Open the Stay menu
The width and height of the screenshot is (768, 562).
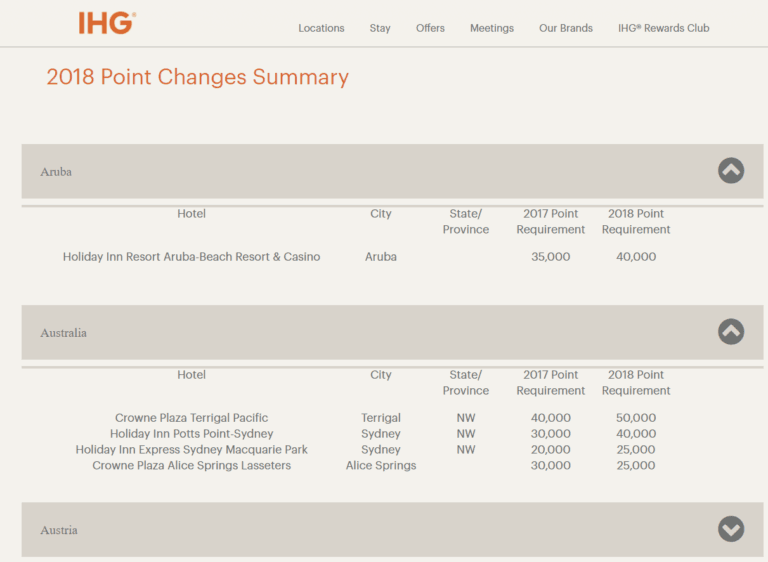pyautogui.click(x=380, y=28)
